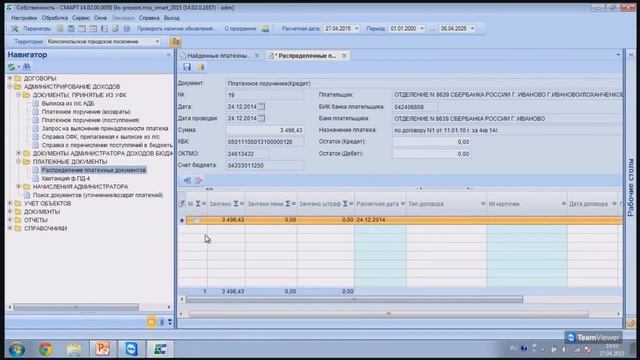Click the orange panel icon below Навигатор

[x=151, y=322]
